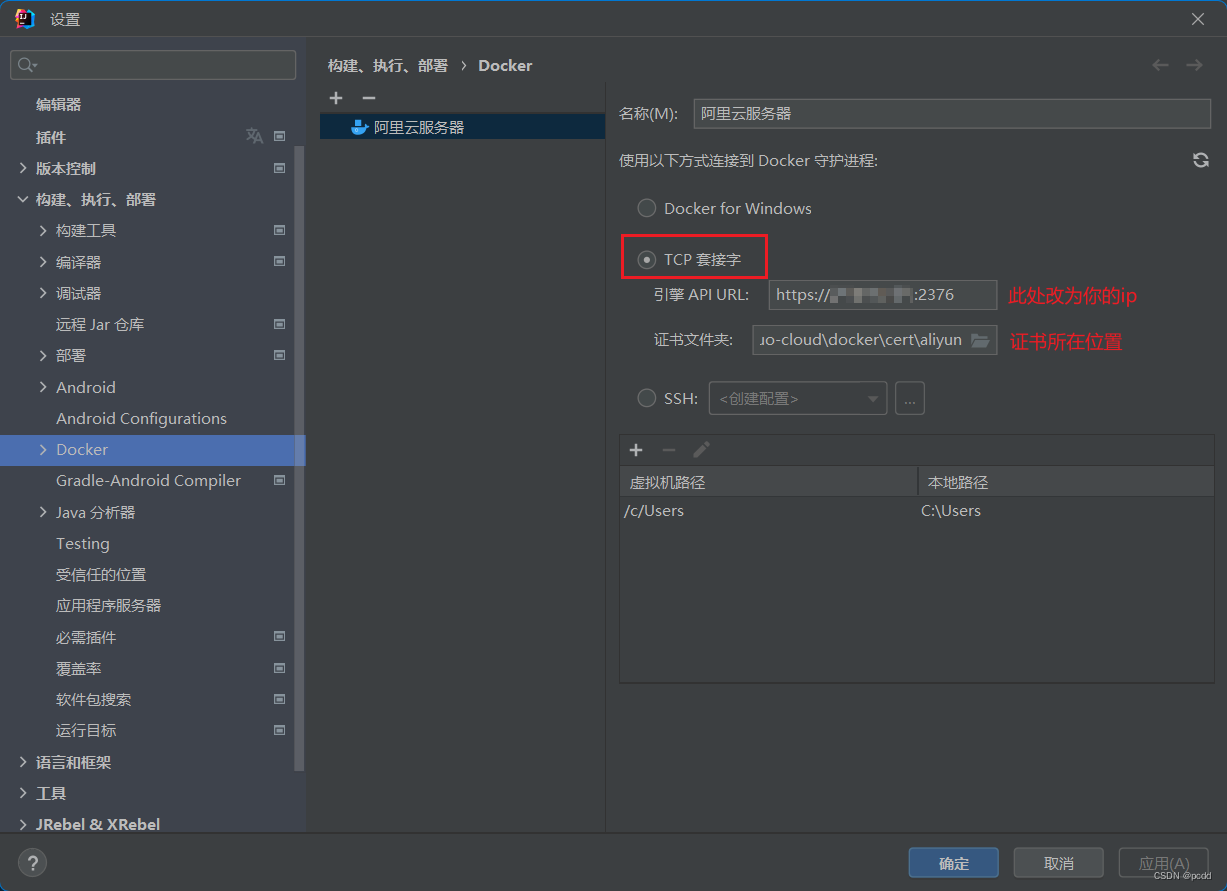Click the certificate folder browse icon
This screenshot has width=1227, height=891.
pos(980,340)
